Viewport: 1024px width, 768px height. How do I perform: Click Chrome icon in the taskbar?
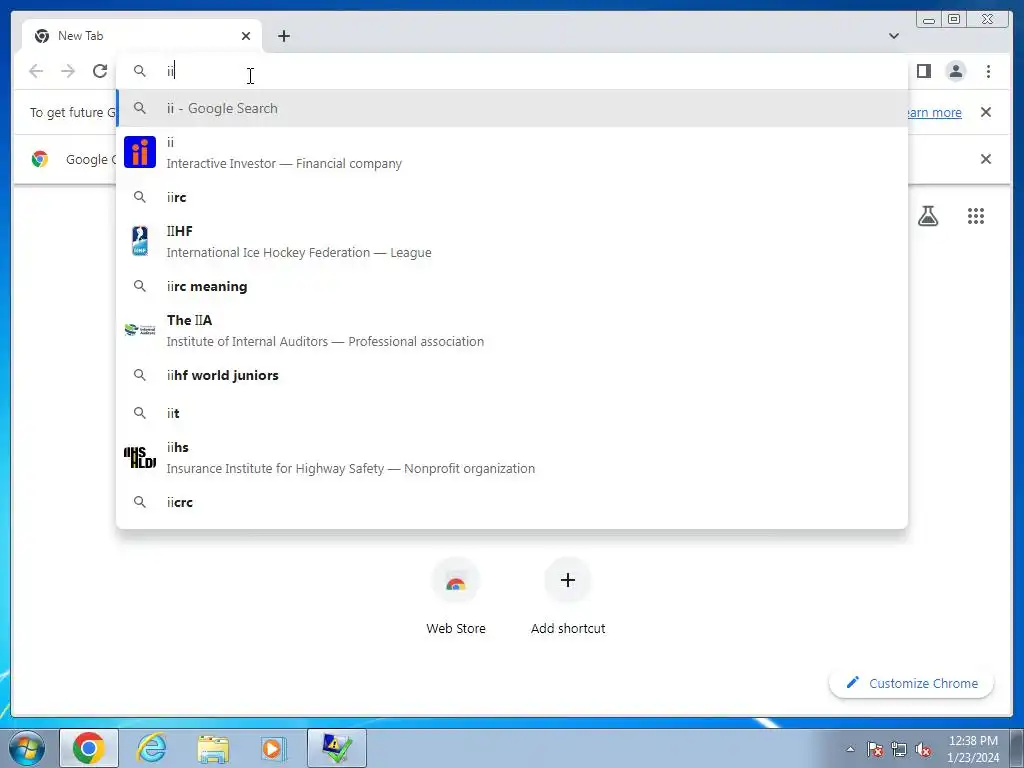click(x=89, y=748)
